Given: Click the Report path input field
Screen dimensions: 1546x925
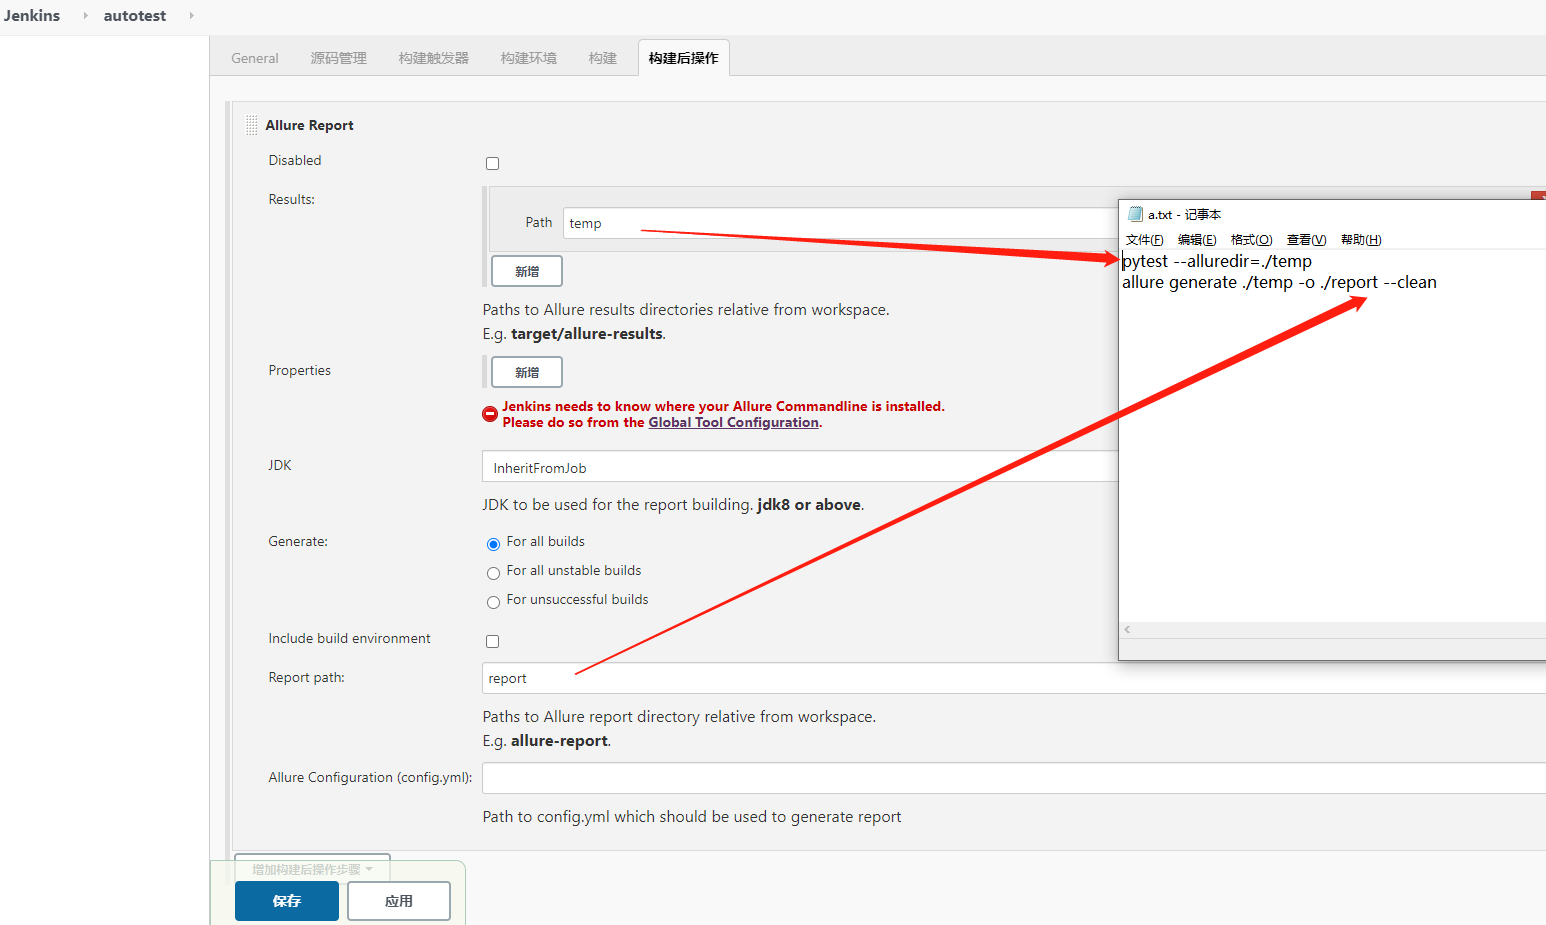Looking at the screenshot, I should pyautogui.click(x=1014, y=678).
